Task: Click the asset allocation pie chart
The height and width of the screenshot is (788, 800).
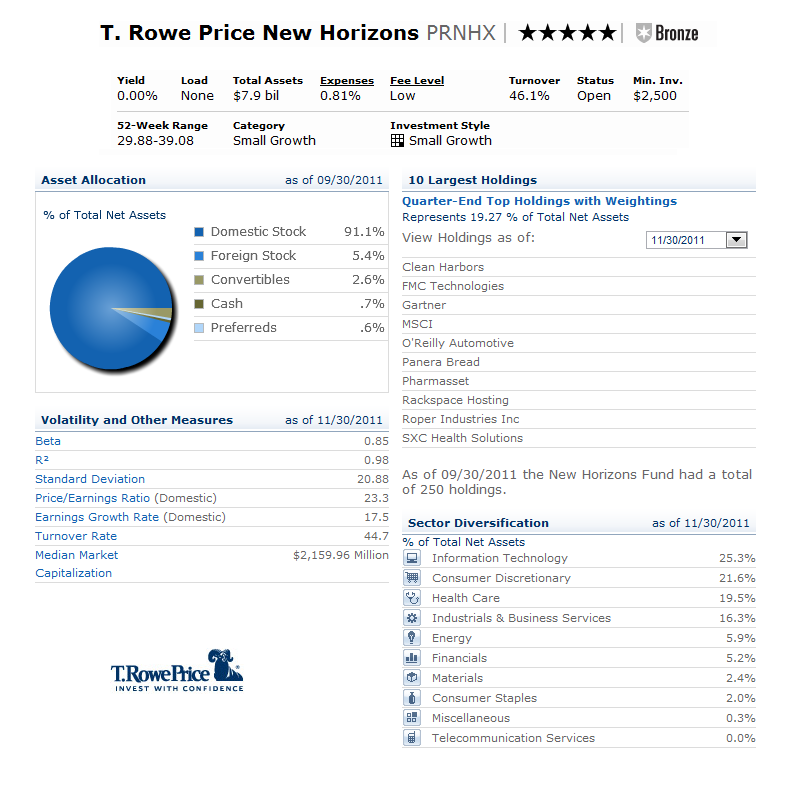Action: point(112,309)
